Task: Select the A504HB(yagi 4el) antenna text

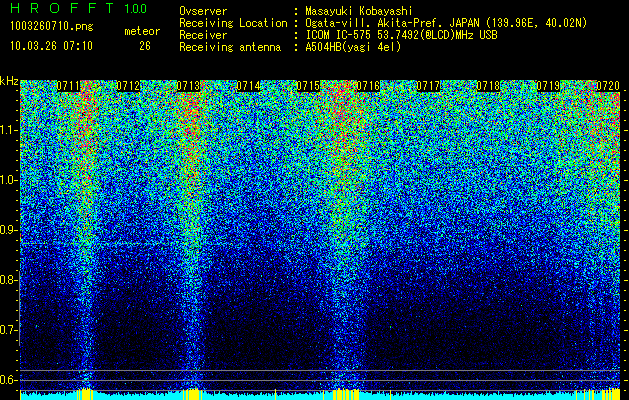Action: (x=353, y=47)
